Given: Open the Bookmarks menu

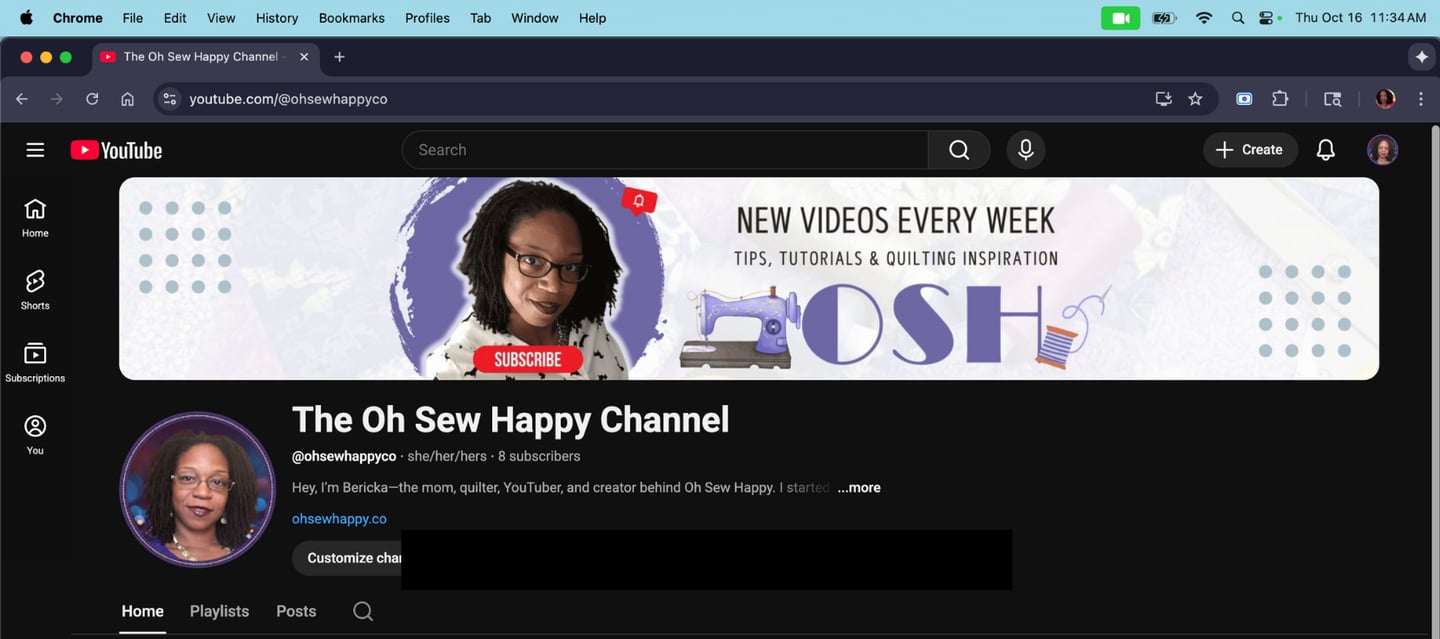Looking at the screenshot, I should 352,18.
